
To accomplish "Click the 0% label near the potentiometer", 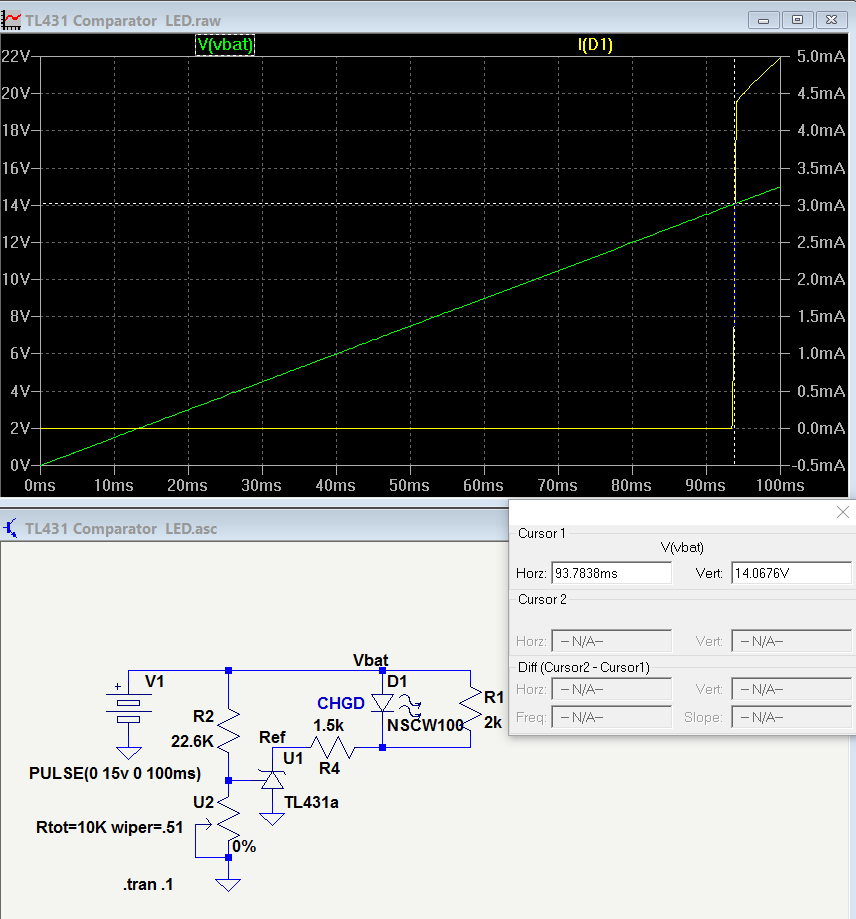I will [244, 847].
